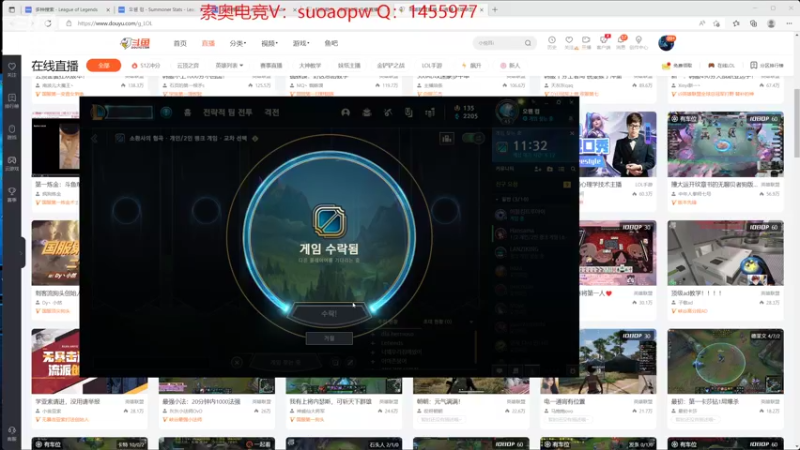
Task: Open the followed heart icon in Douyu header
Action: pos(569,42)
